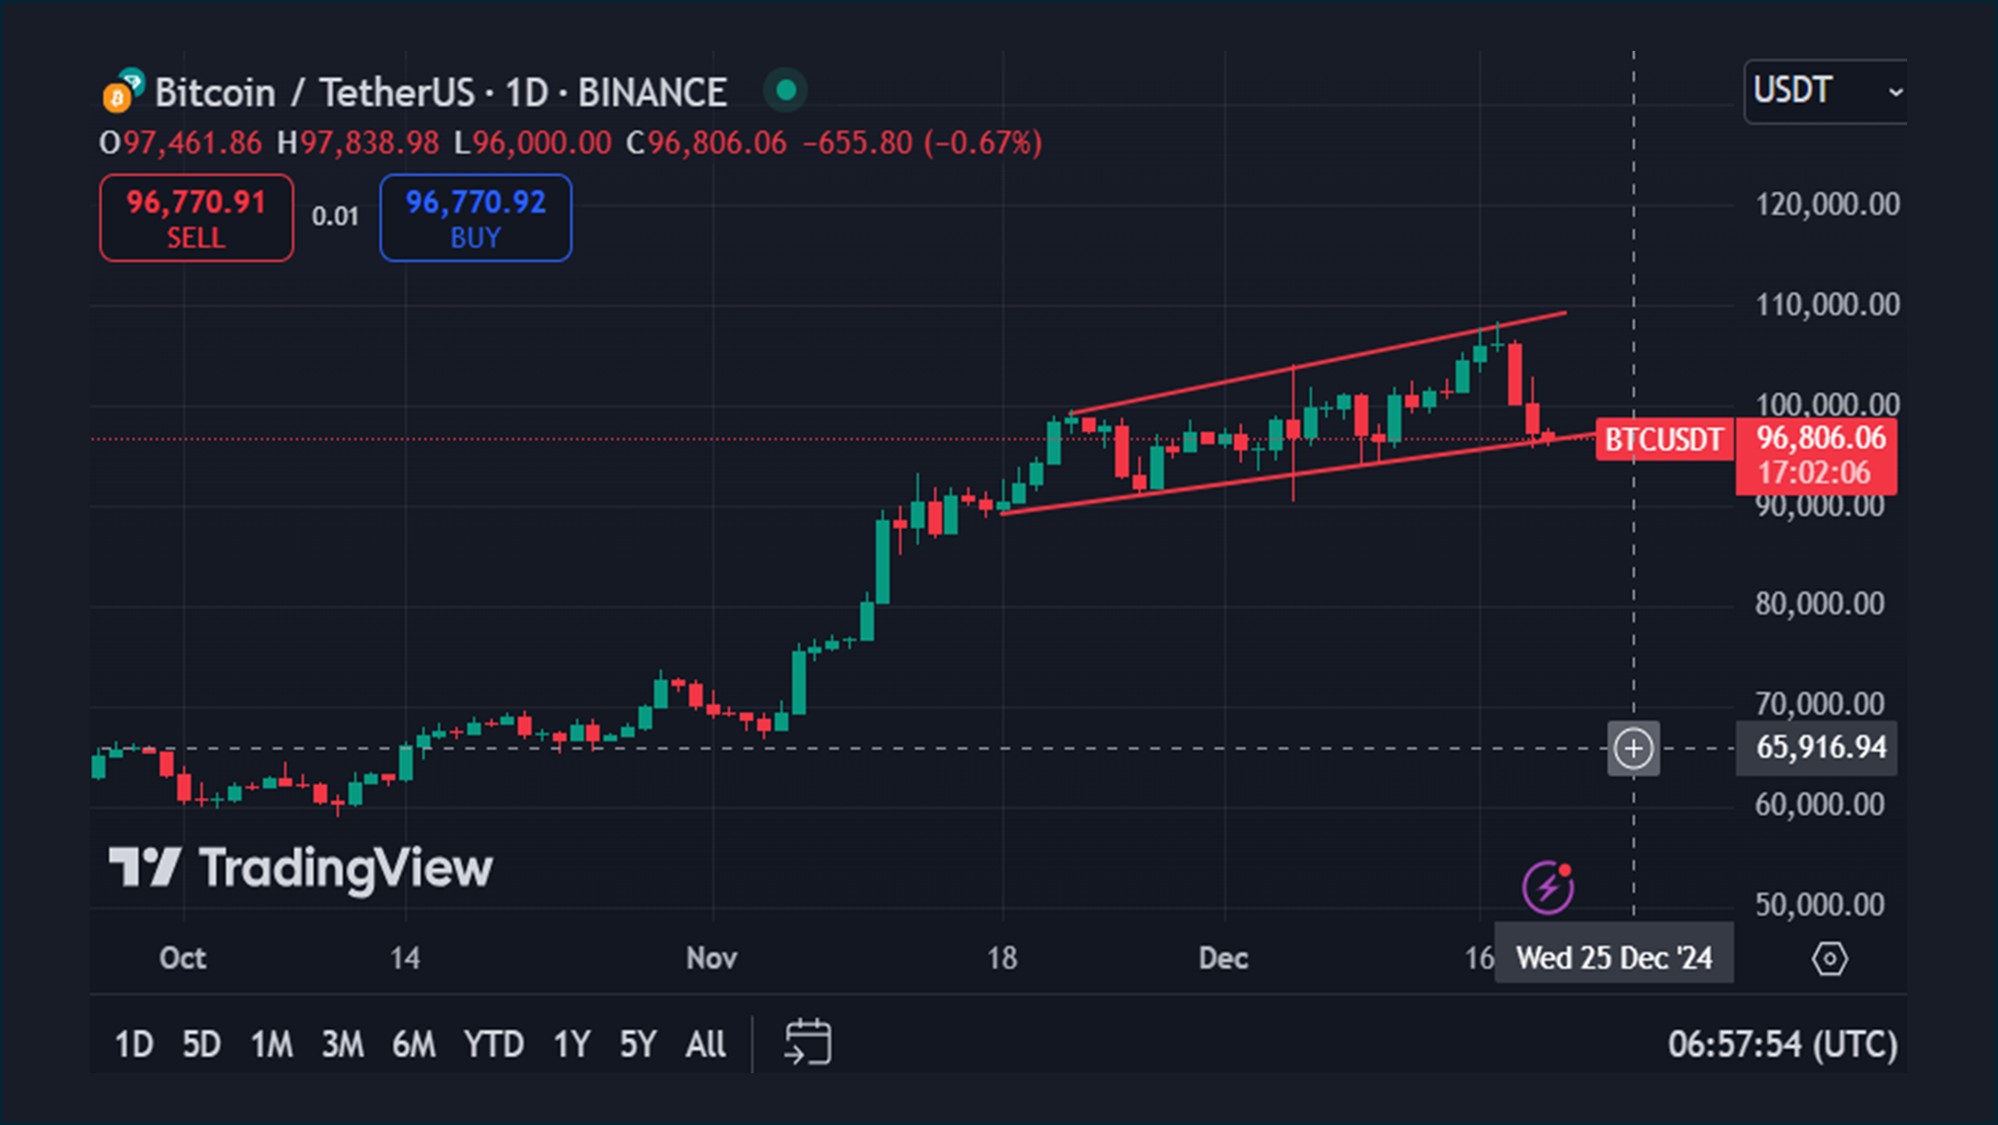1998x1125 pixels.
Task: Click the 70,000.00 price axis label
Action: point(1819,703)
